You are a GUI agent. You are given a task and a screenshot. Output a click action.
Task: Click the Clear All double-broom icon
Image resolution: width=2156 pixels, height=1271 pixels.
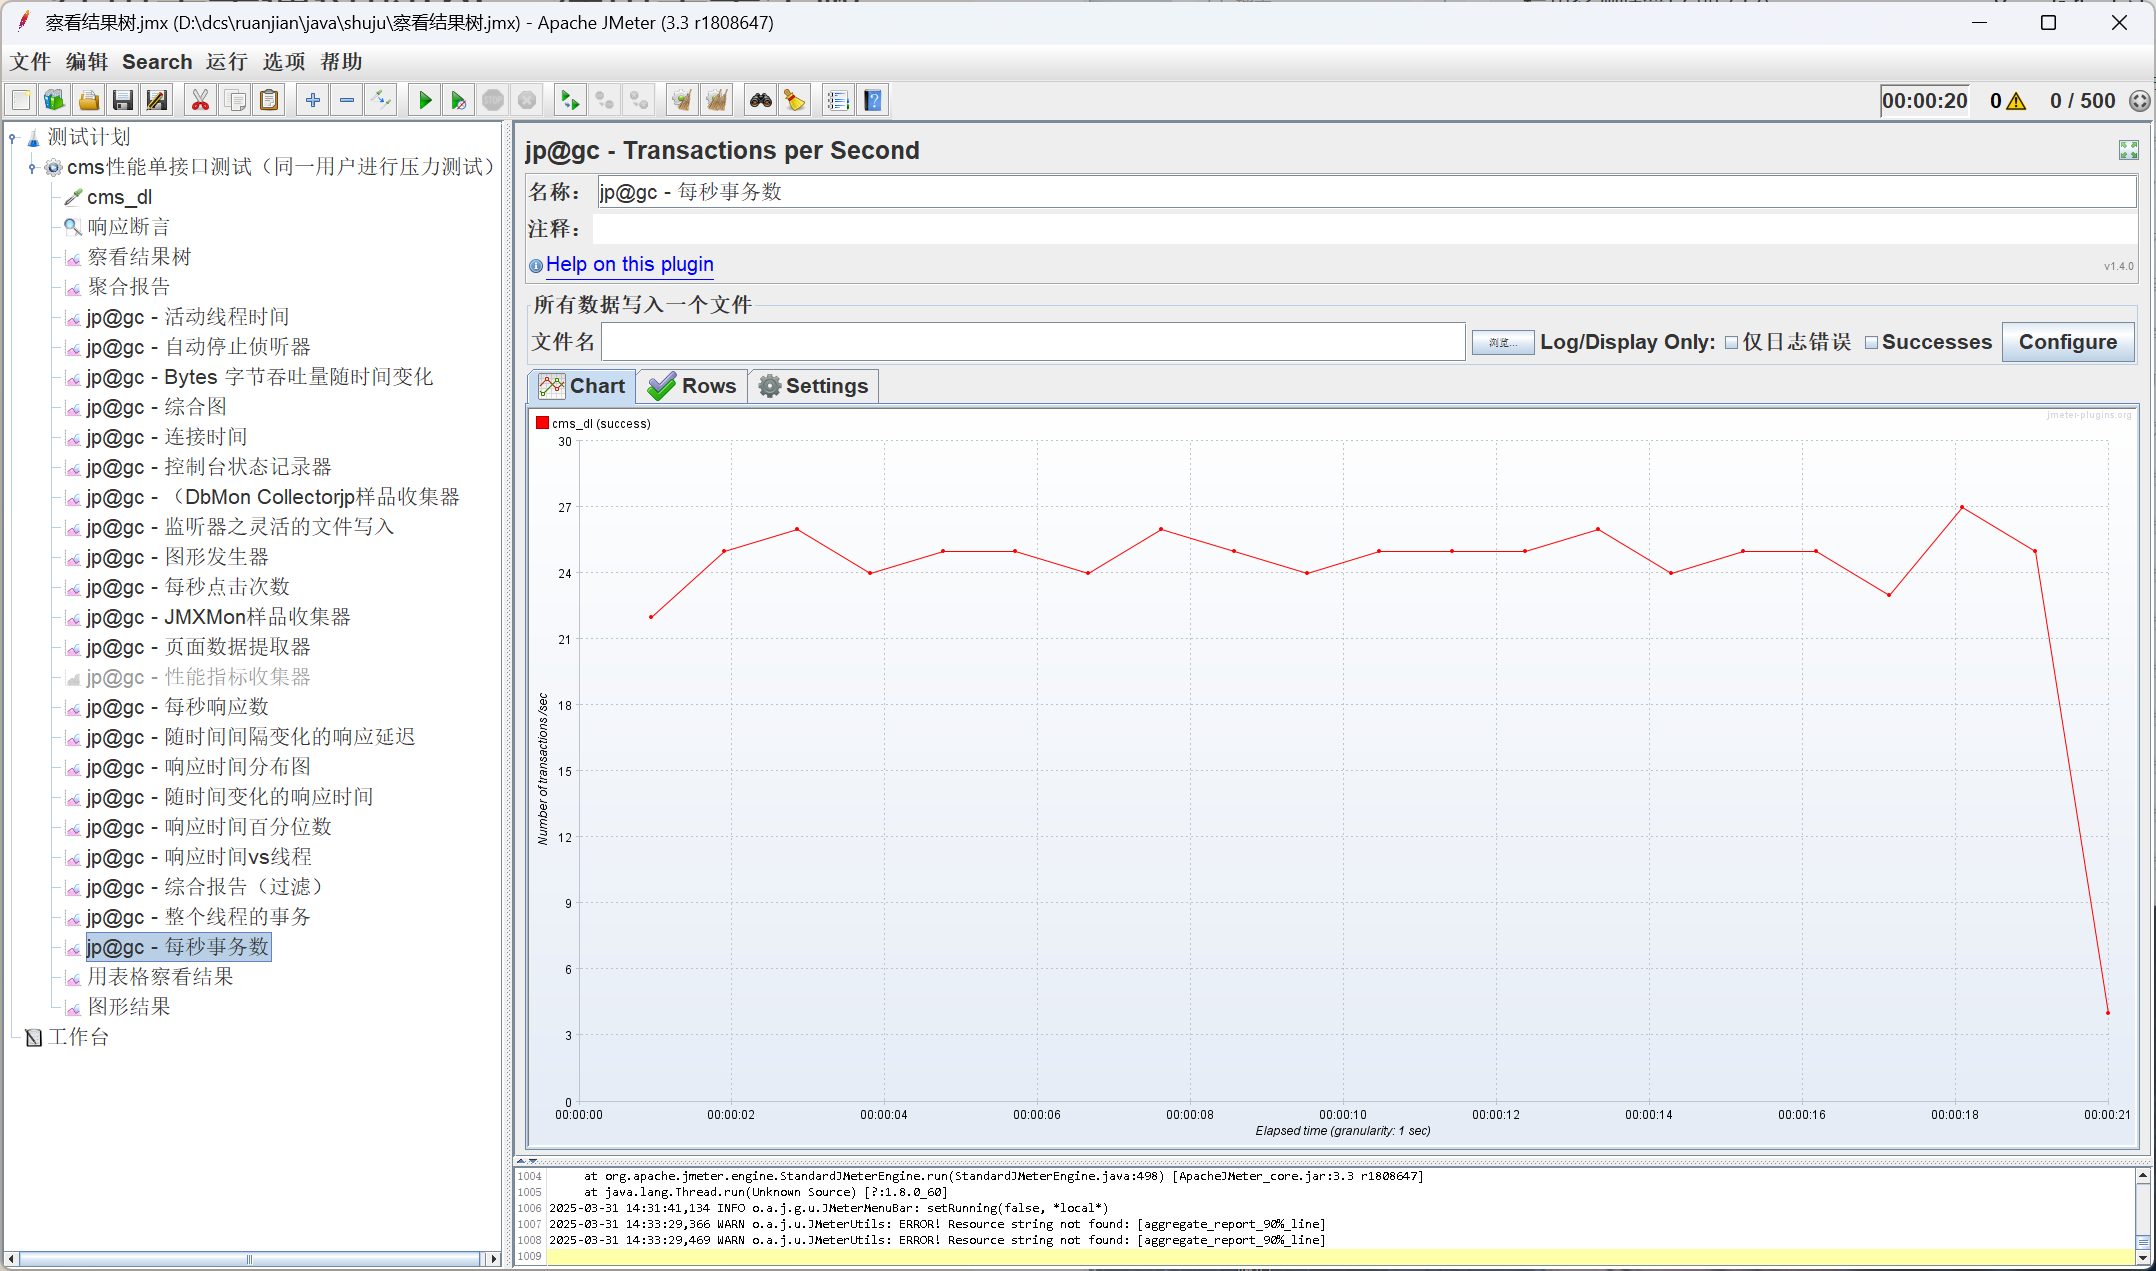pos(716,100)
